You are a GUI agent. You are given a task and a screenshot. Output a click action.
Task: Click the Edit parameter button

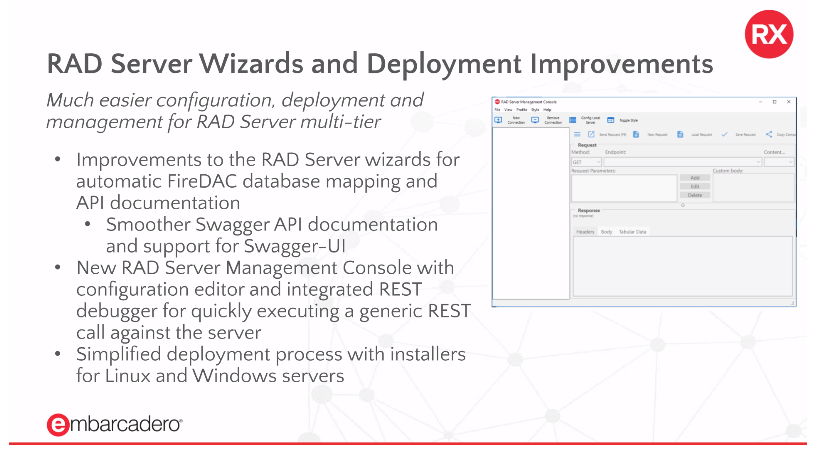[695, 186]
